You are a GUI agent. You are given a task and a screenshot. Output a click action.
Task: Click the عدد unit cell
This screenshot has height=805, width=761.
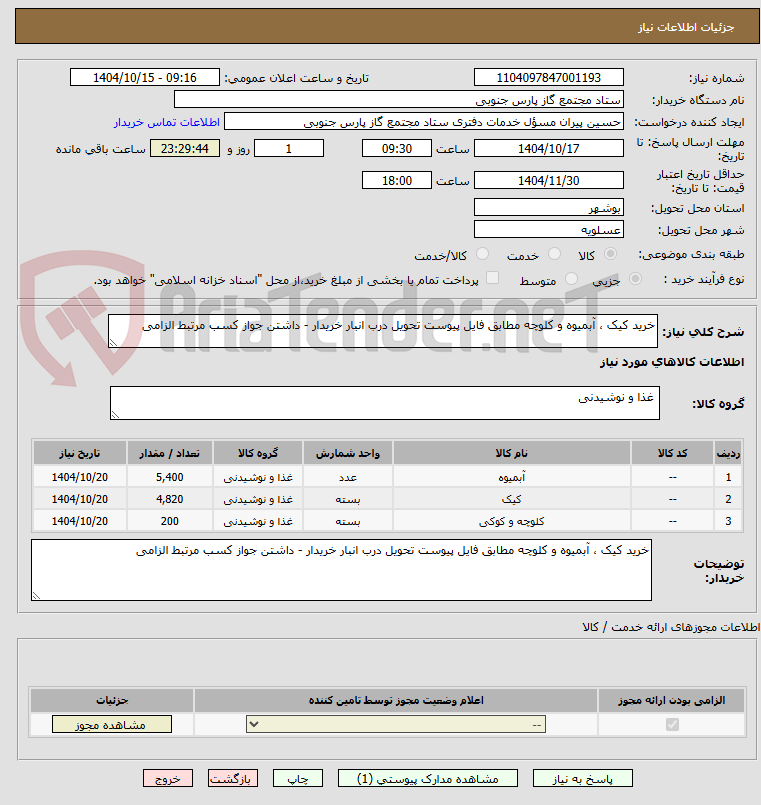click(348, 477)
